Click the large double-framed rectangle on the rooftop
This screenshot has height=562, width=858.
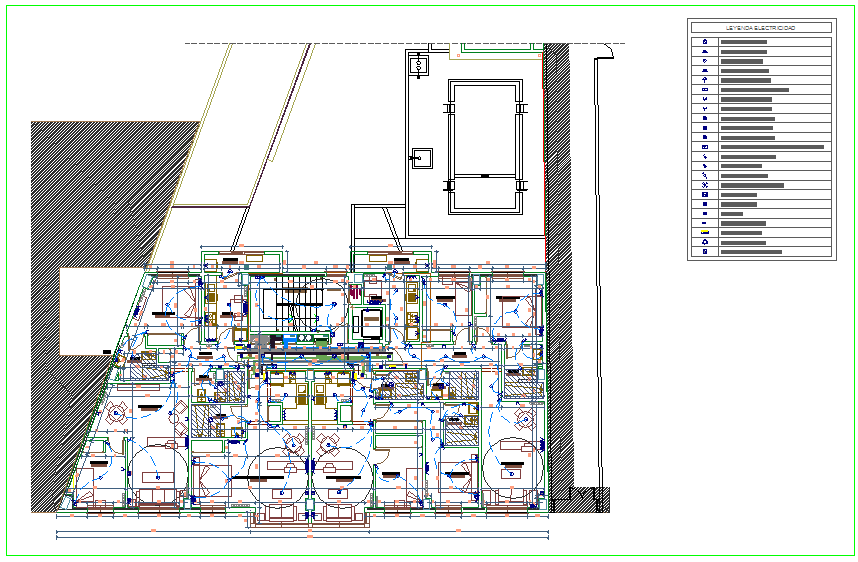coord(485,146)
